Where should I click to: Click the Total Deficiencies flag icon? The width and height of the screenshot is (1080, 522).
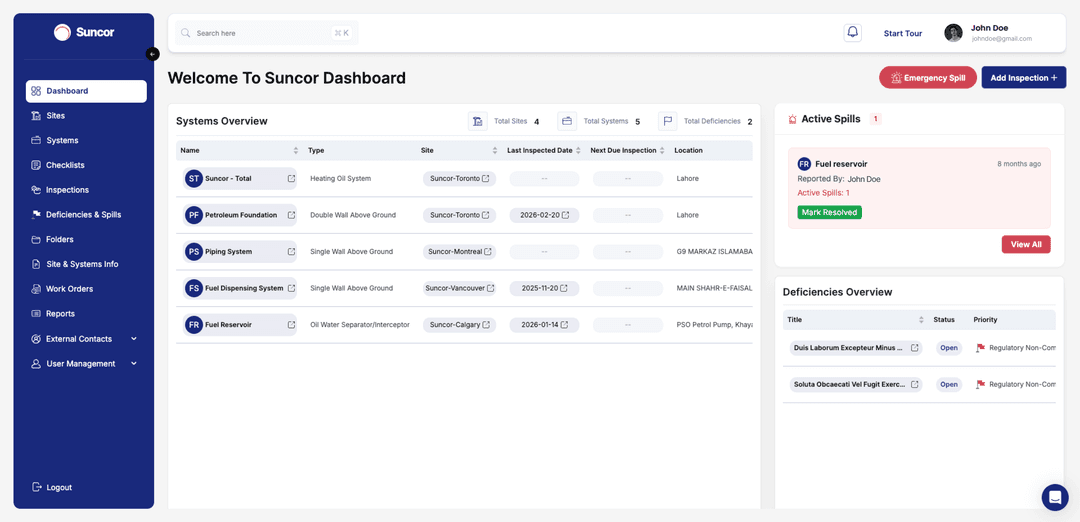point(667,121)
